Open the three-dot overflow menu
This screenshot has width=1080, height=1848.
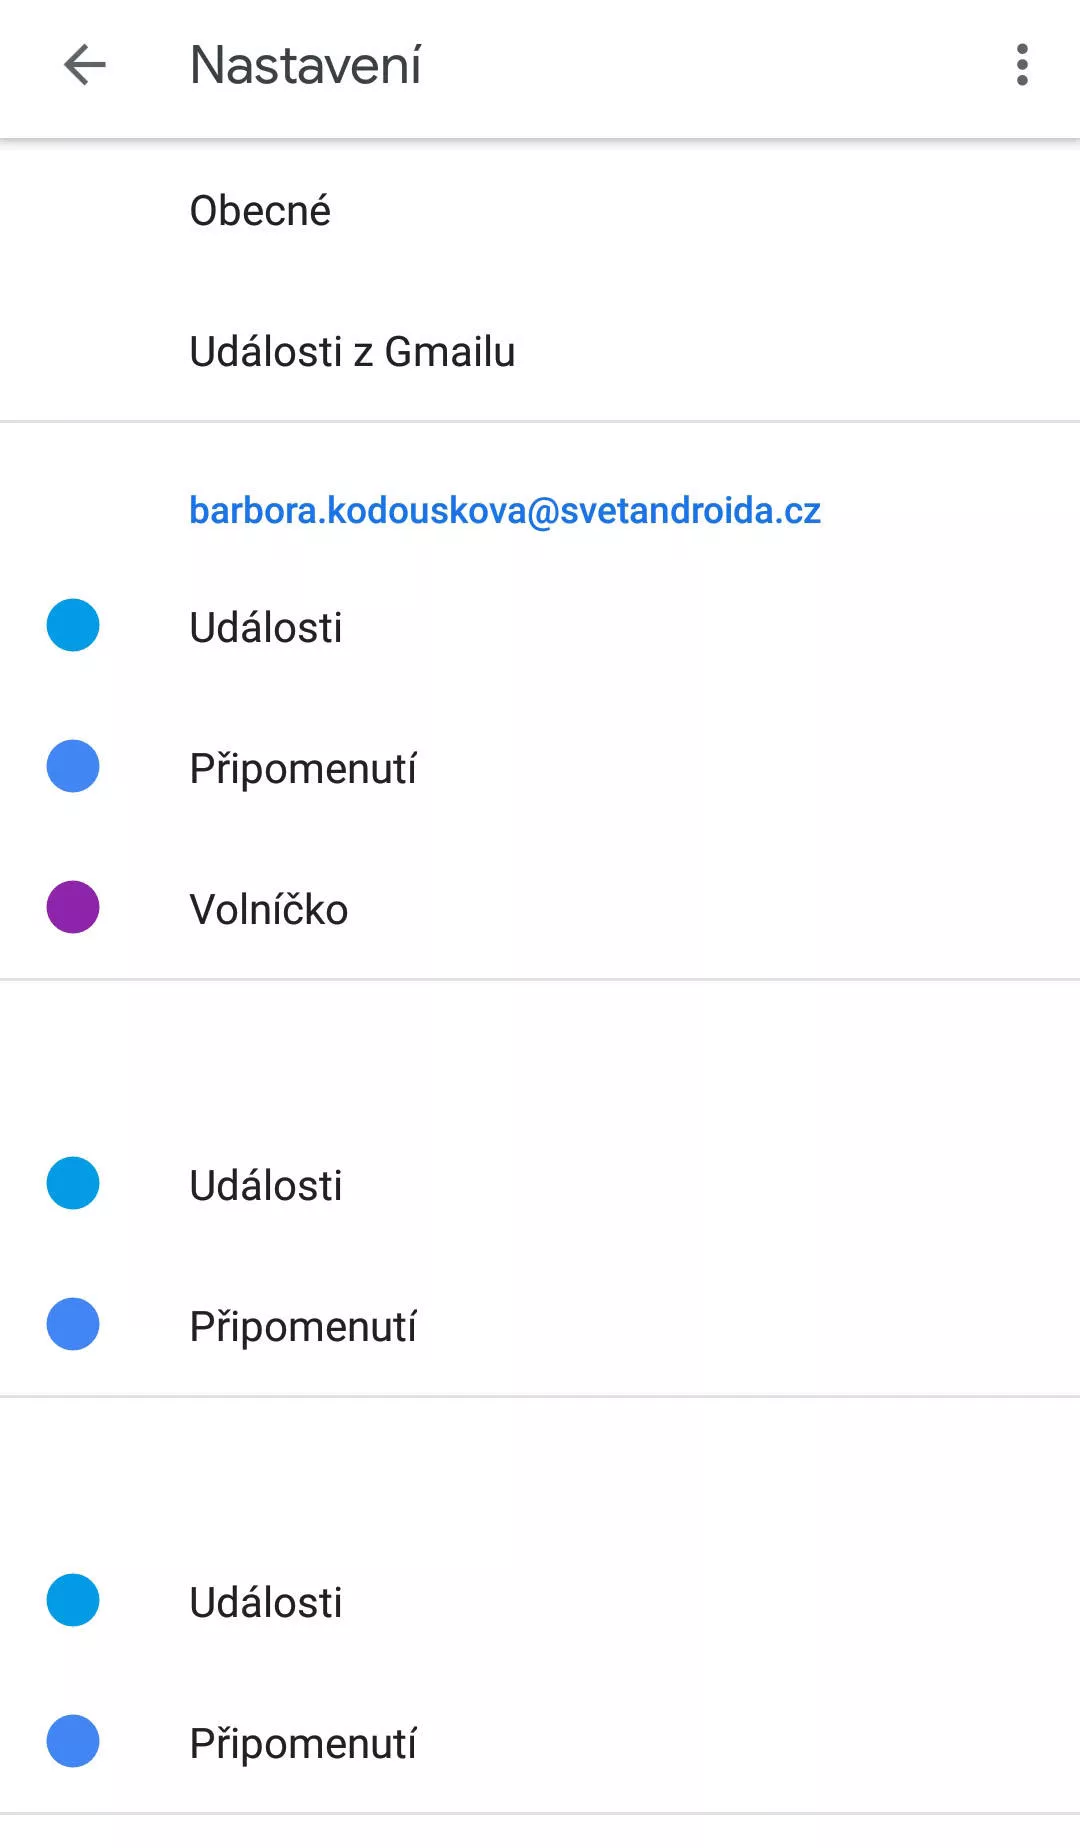click(1021, 66)
